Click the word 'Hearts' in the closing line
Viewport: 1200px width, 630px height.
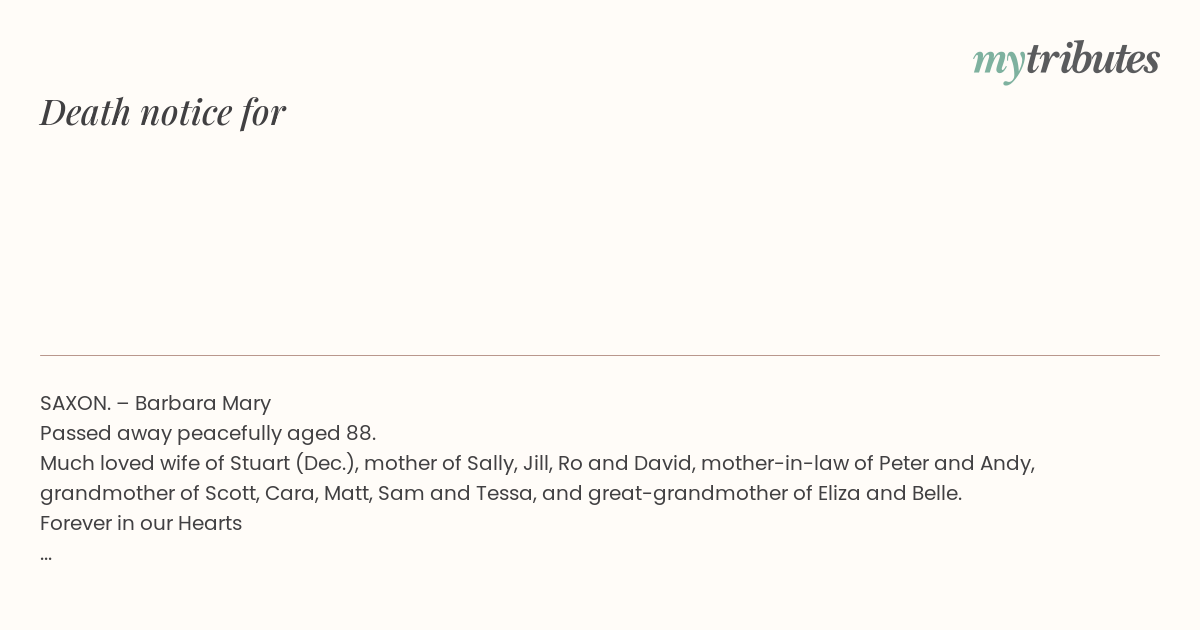coord(210,523)
